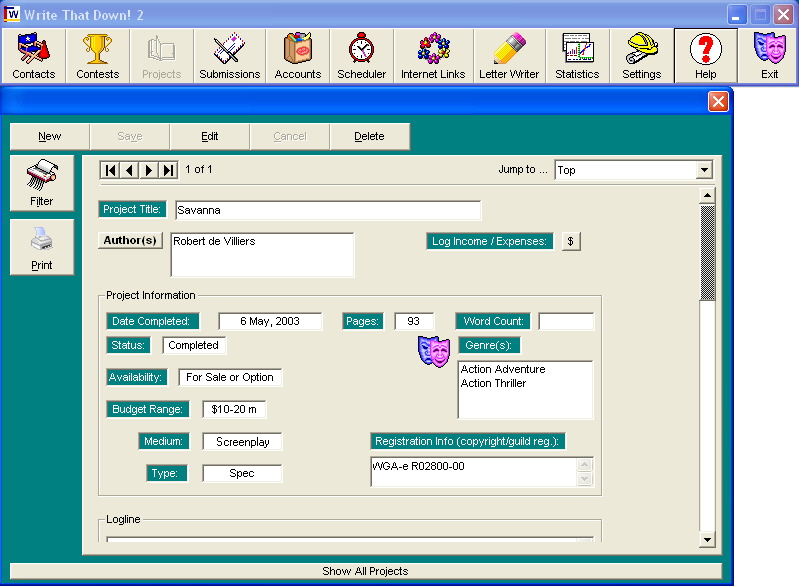Viewport: 799px width, 588px height.
Task: Open the Statistics module
Action: point(577,56)
